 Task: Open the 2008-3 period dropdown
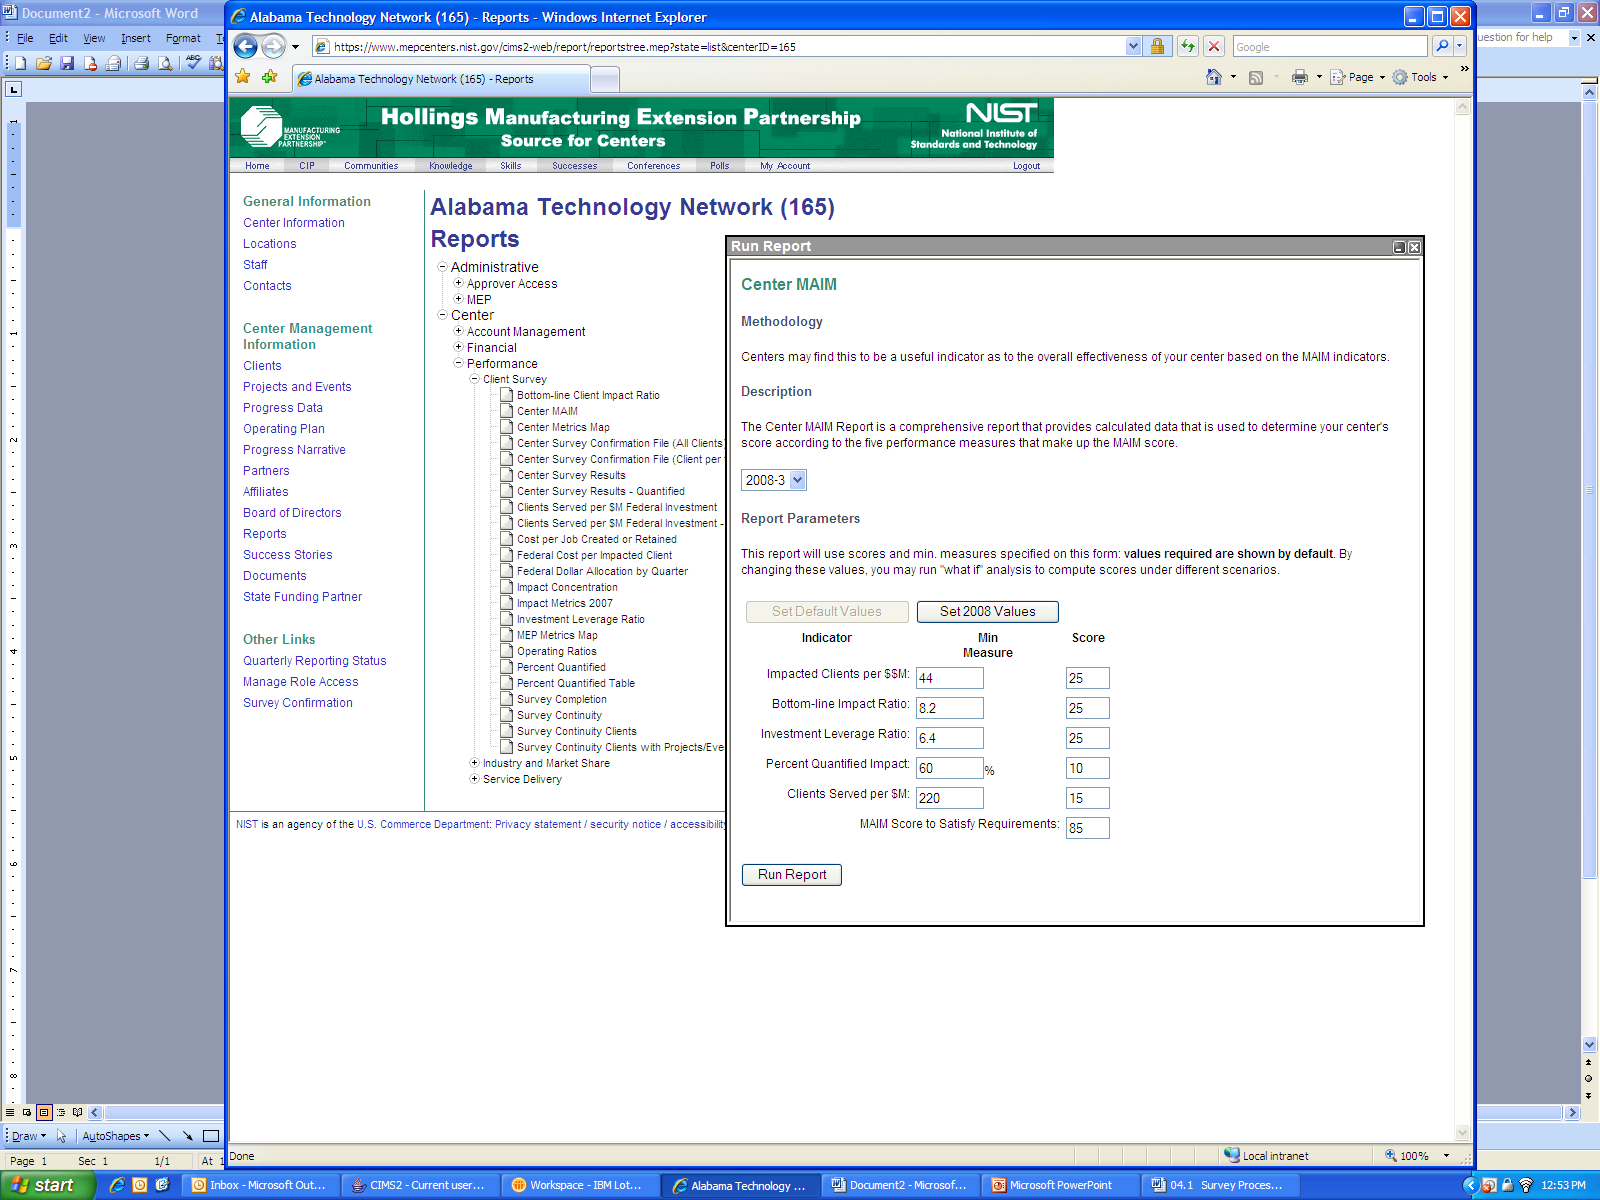click(797, 480)
